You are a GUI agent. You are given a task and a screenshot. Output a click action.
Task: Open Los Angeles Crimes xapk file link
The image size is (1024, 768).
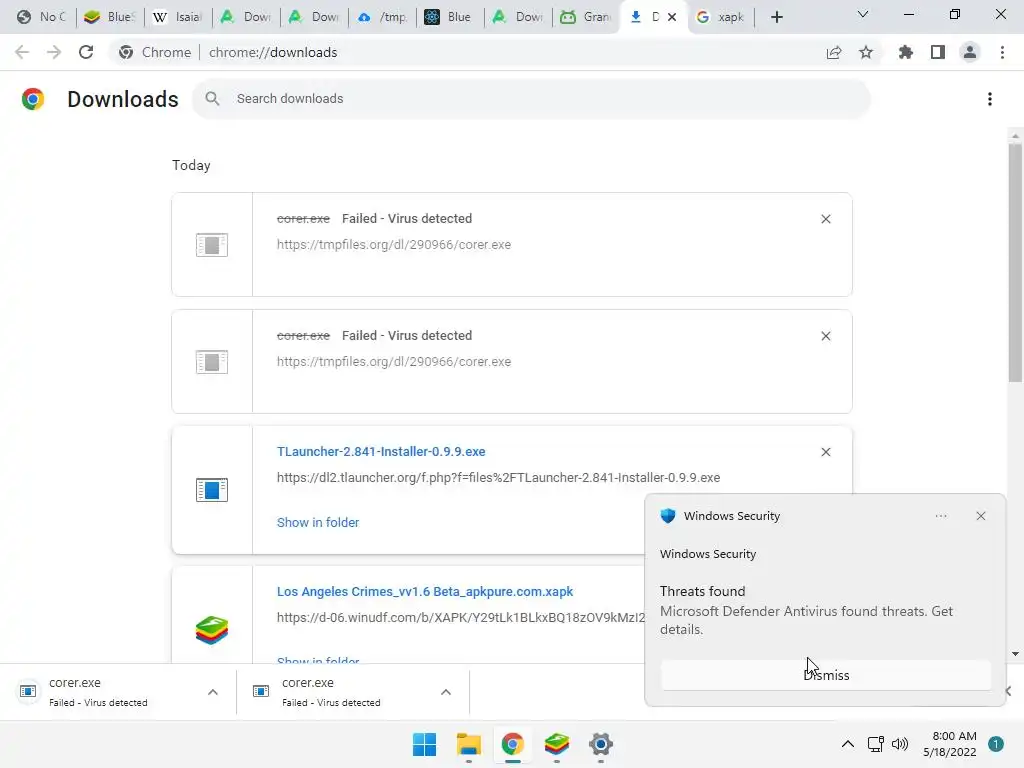pyautogui.click(x=424, y=592)
